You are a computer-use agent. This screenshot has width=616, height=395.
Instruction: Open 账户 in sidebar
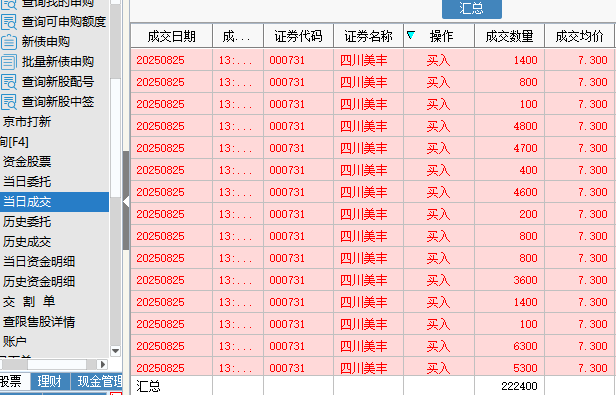[x=15, y=342]
